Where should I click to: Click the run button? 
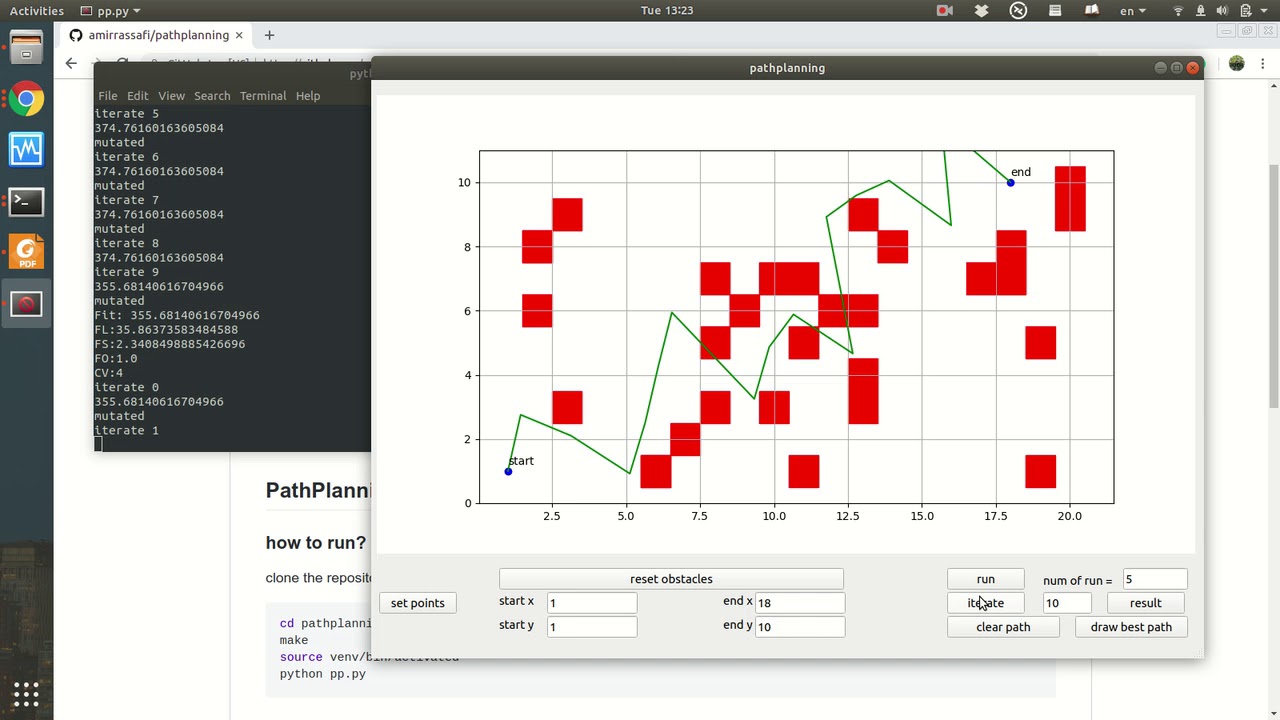986,579
